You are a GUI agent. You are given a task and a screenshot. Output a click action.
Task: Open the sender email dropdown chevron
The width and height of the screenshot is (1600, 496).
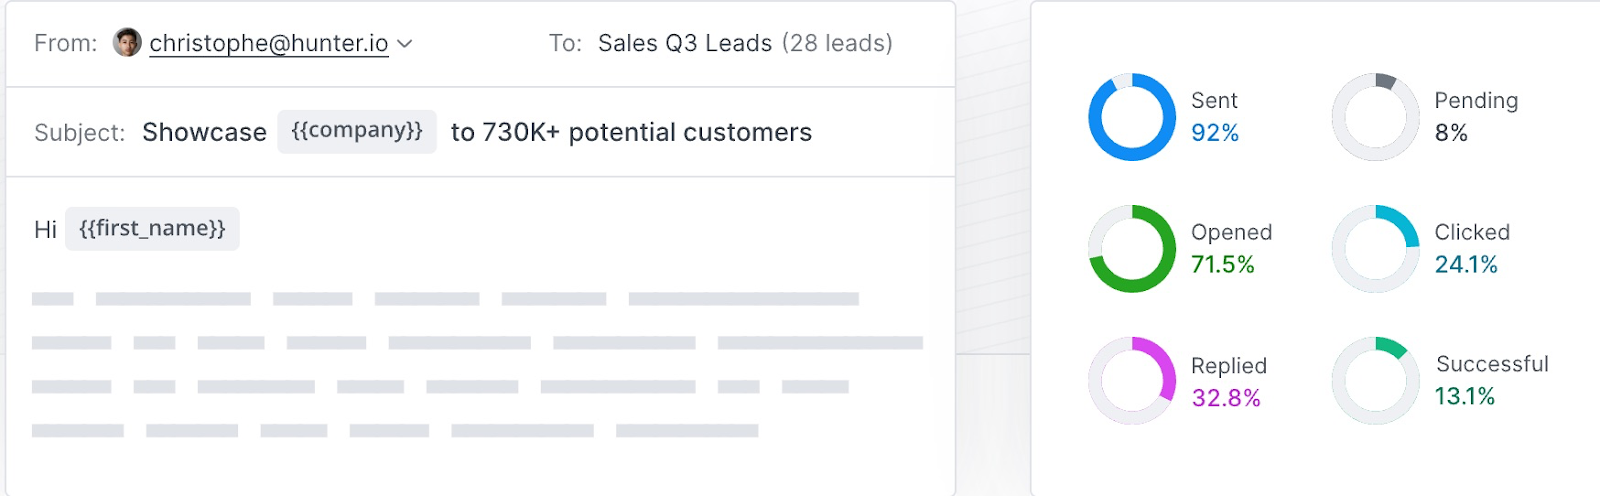[x=404, y=44]
